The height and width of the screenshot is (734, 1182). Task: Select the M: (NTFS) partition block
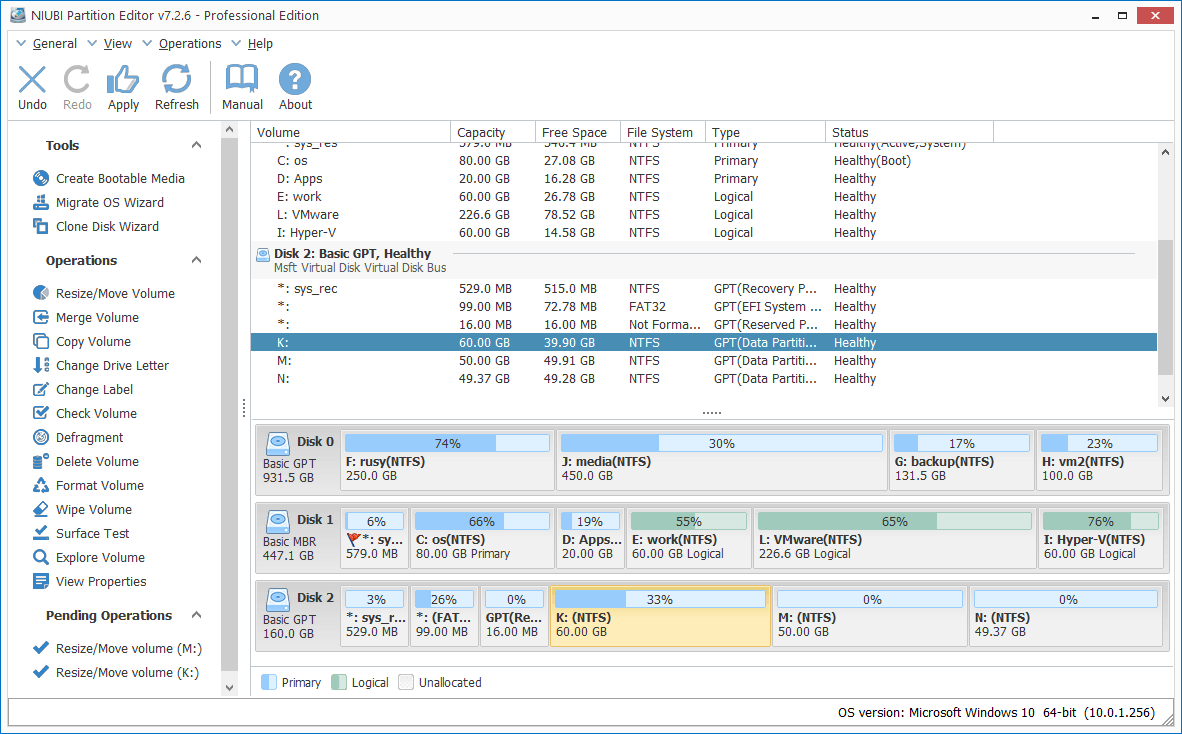pos(869,616)
